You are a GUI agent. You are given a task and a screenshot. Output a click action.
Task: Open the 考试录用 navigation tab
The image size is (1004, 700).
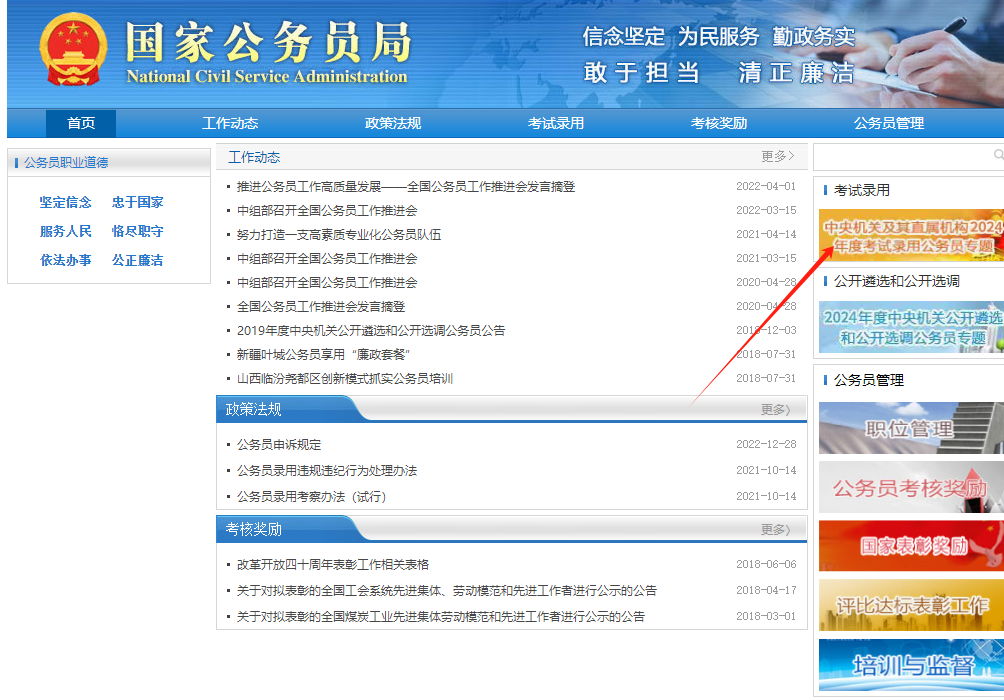click(x=555, y=123)
